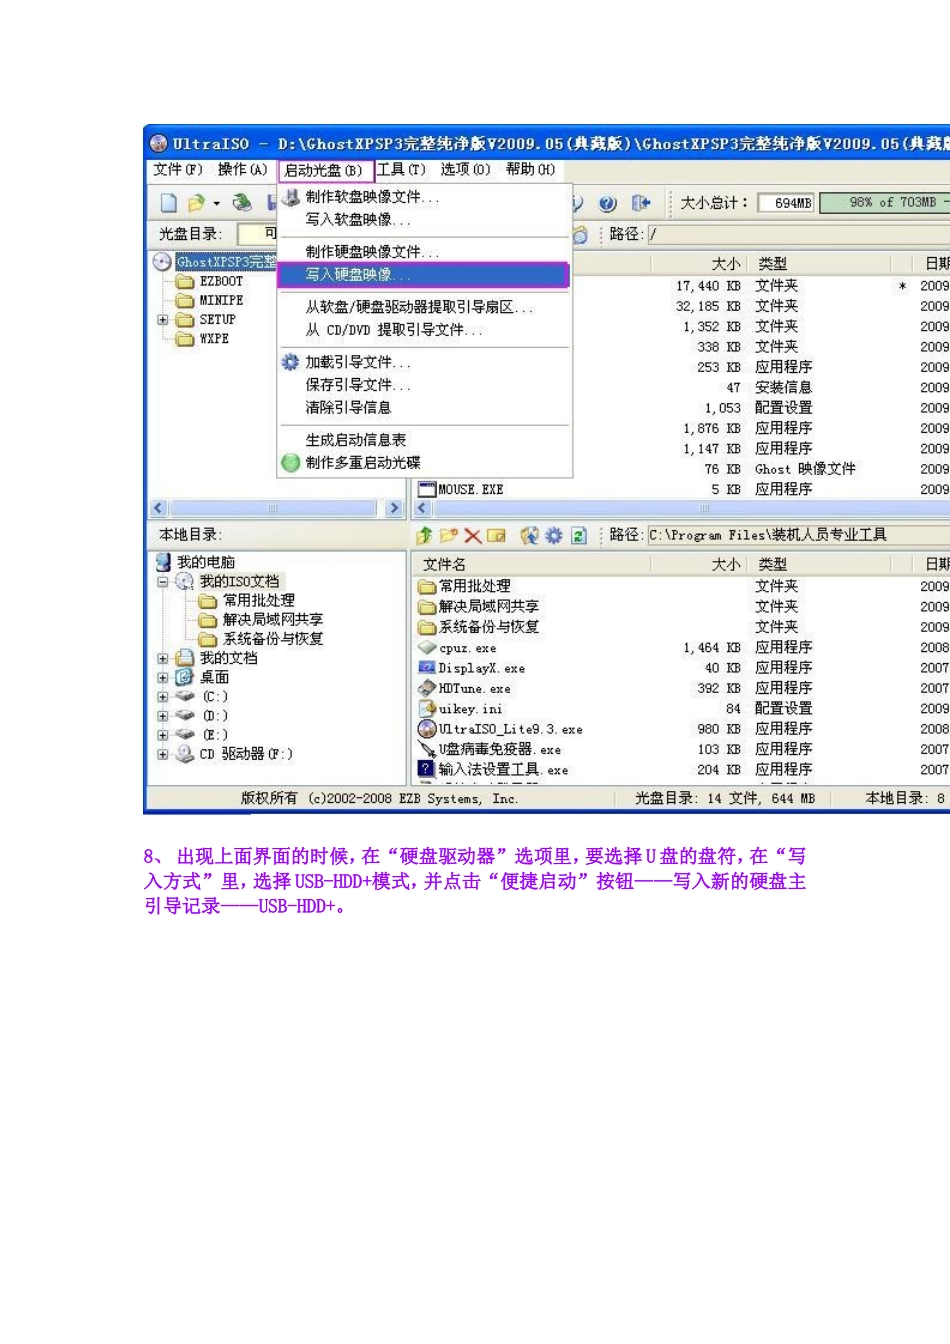The image size is (950, 1344).
Task: Open the 帮助(H) menu
Action: tap(530, 170)
